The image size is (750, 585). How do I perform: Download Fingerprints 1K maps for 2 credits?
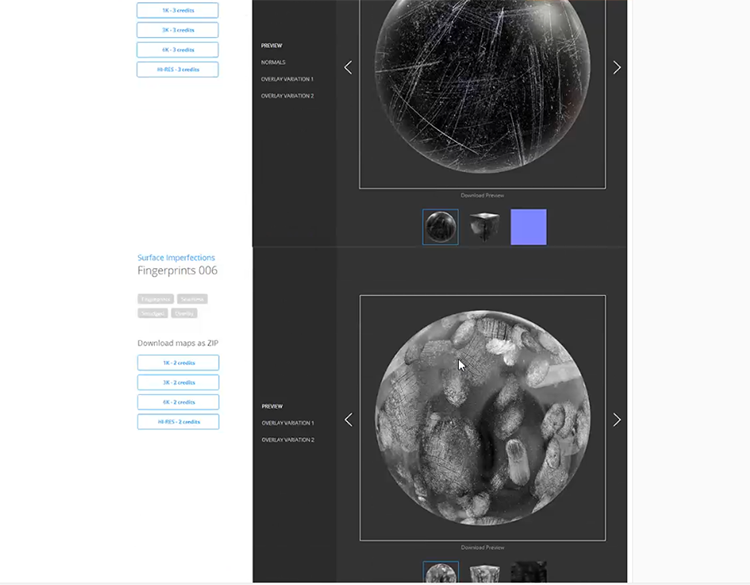tap(178, 363)
